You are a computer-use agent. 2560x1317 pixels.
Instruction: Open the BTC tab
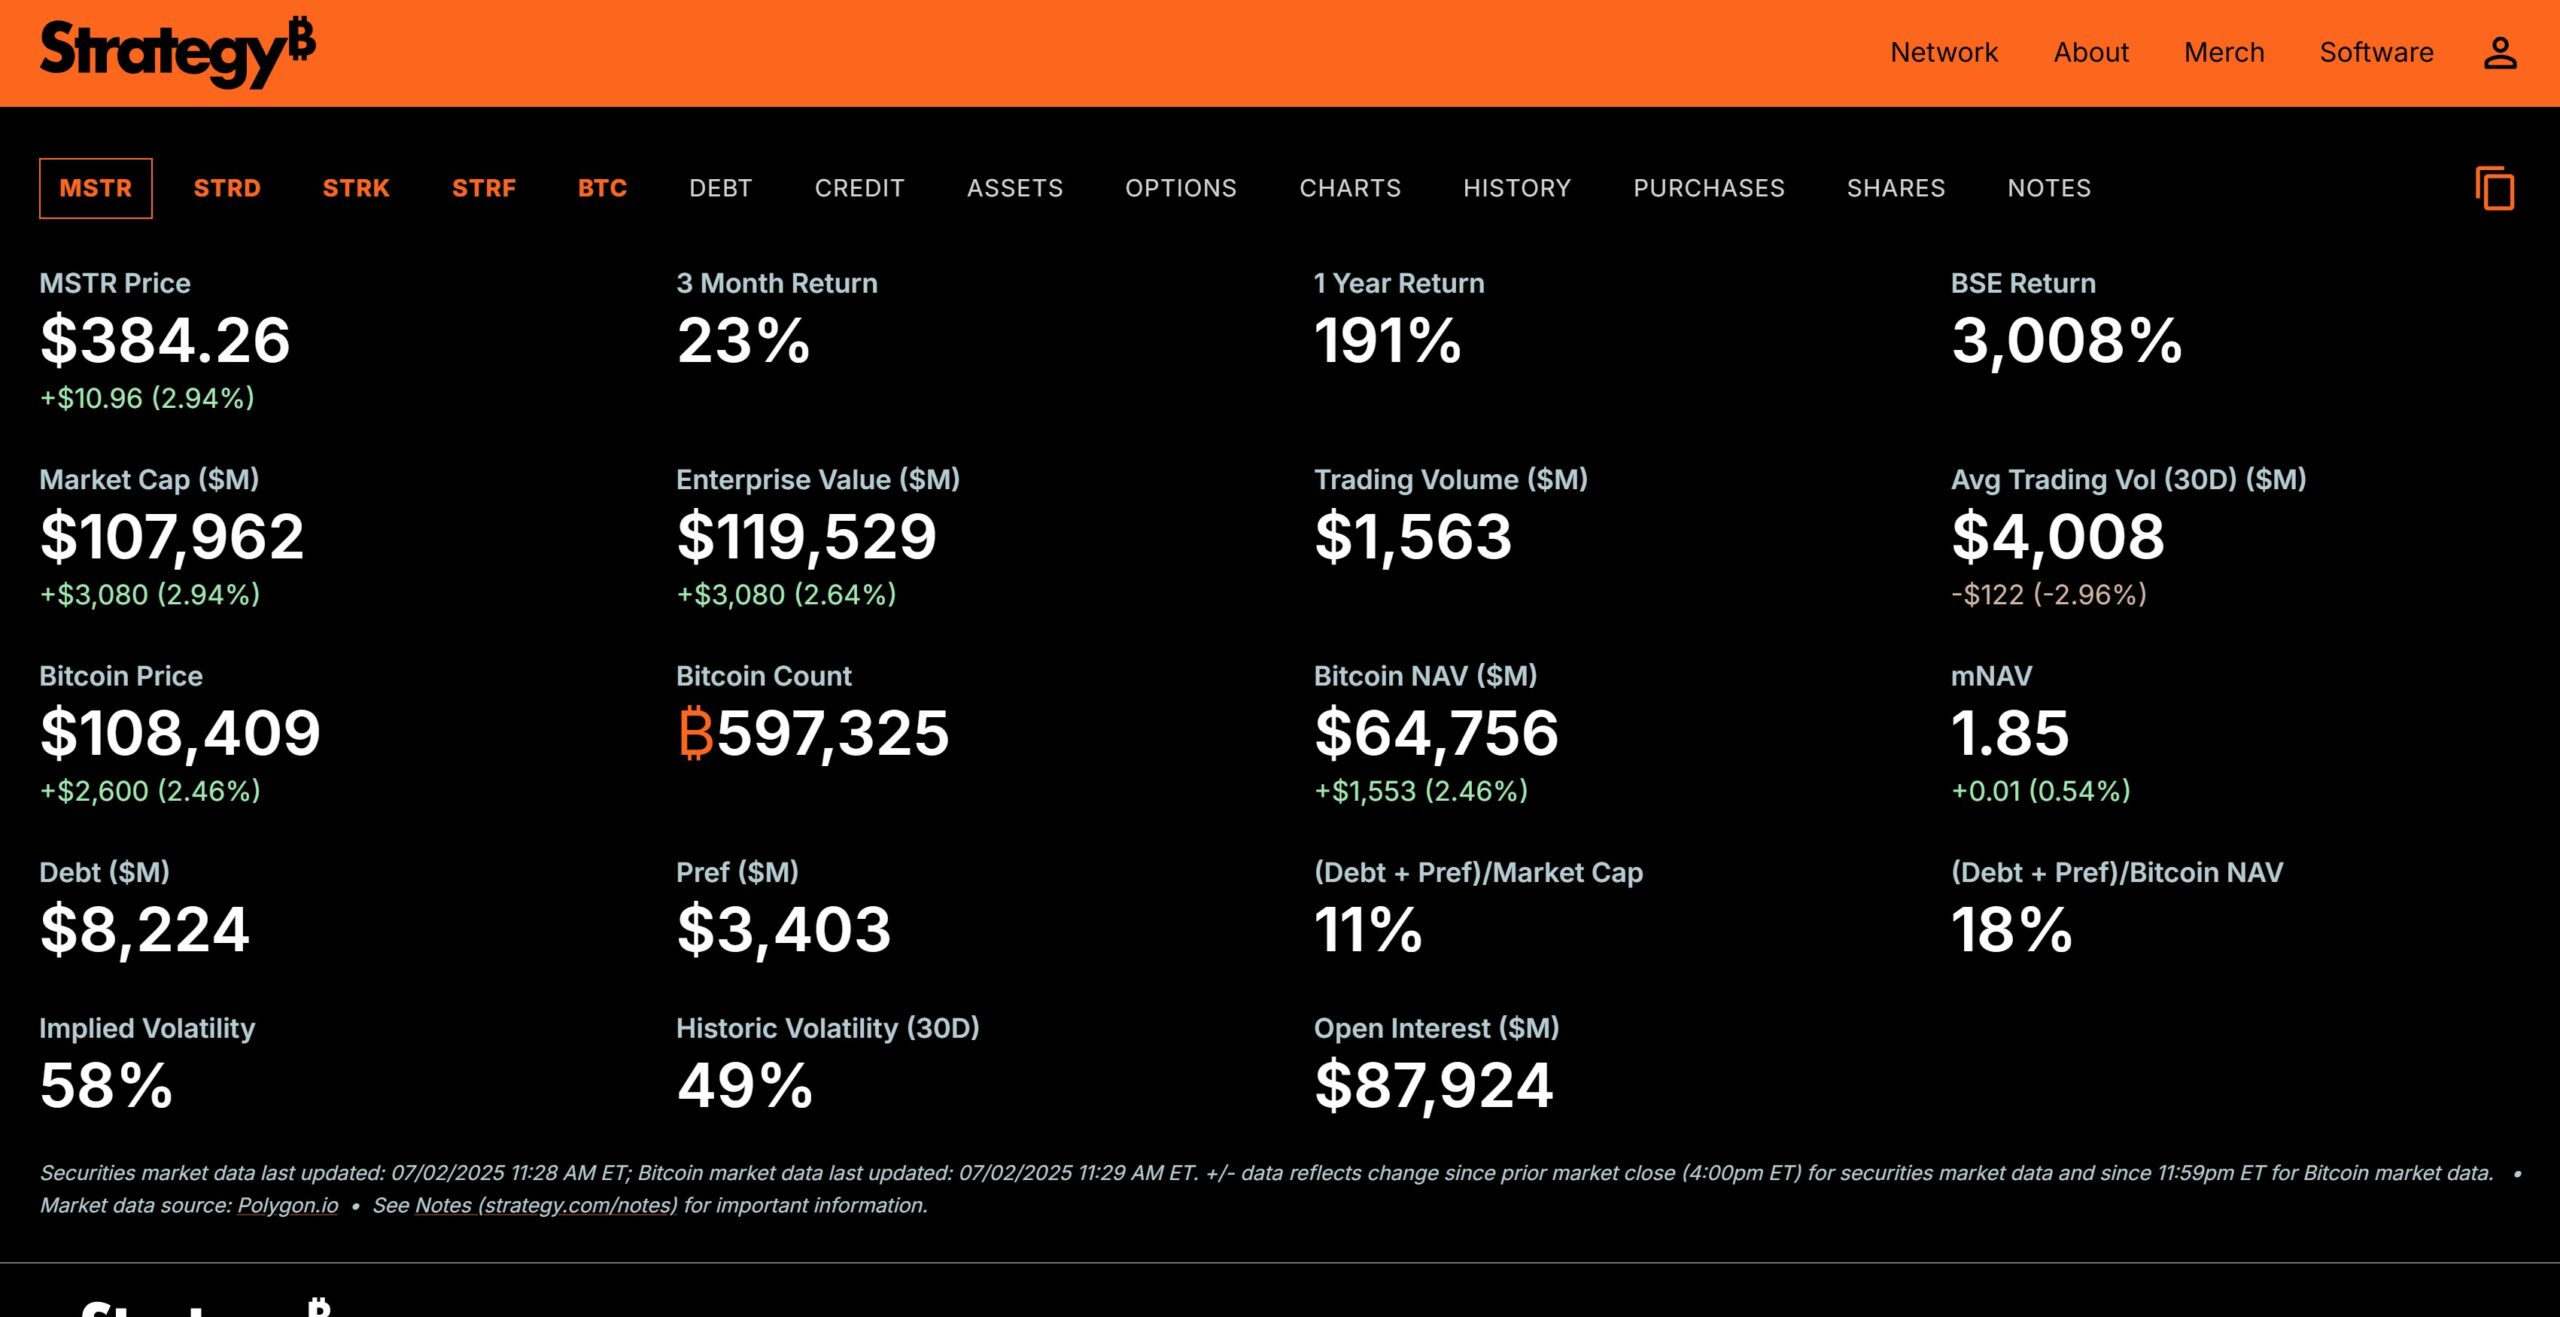coord(603,188)
